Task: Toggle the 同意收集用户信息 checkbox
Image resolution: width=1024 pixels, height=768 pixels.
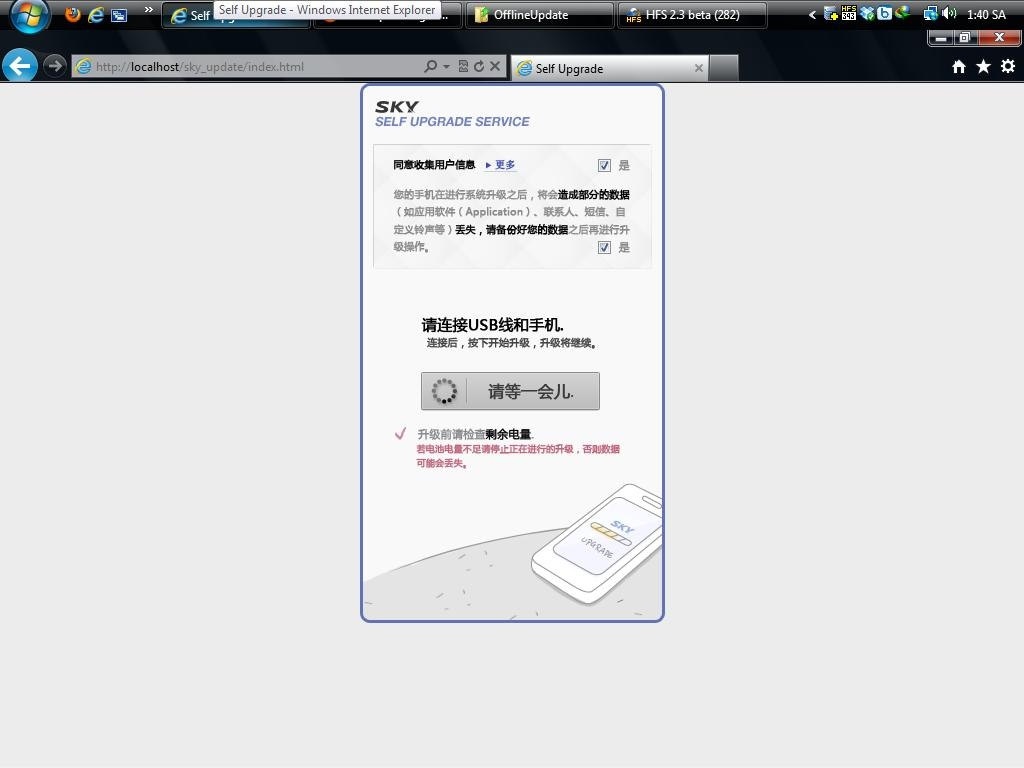Action: coord(604,165)
